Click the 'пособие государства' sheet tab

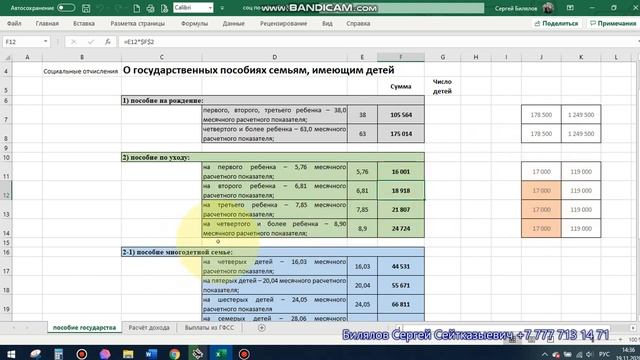pos(84,327)
